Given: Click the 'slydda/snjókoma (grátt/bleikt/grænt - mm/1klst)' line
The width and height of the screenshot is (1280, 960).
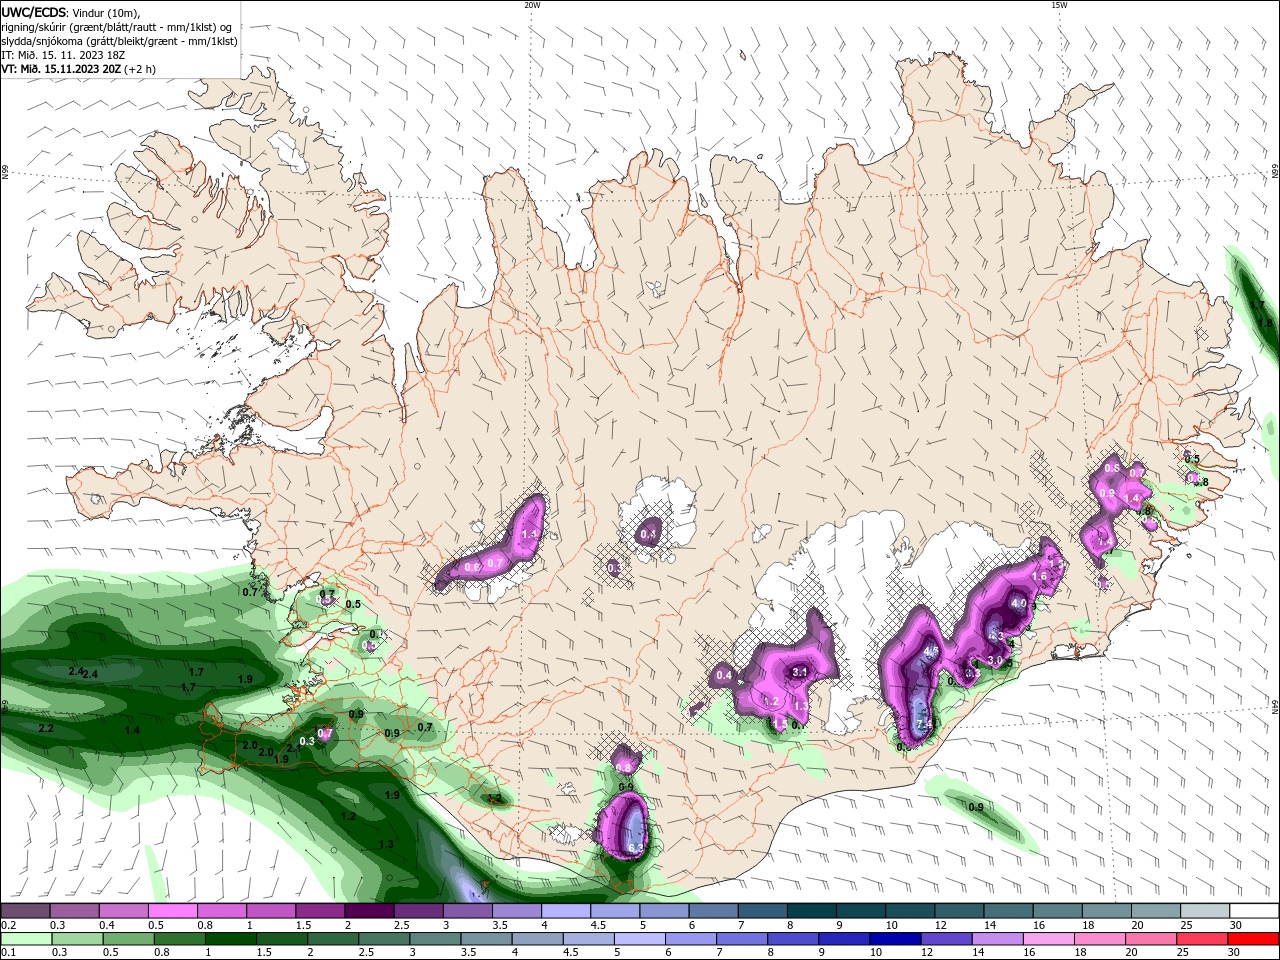Looking at the screenshot, I should (119, 41).
